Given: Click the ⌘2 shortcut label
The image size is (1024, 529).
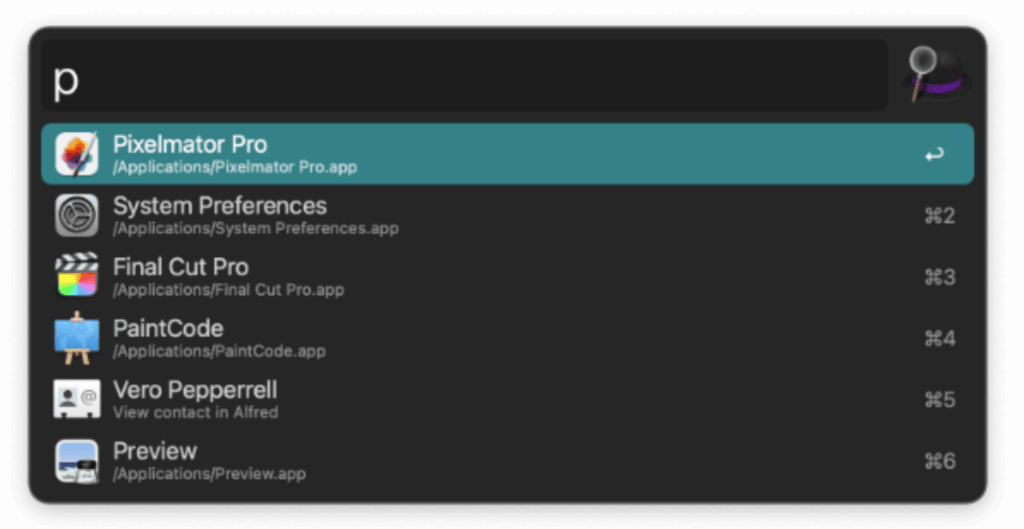Looking at the screenshot, I should [940, 216].
